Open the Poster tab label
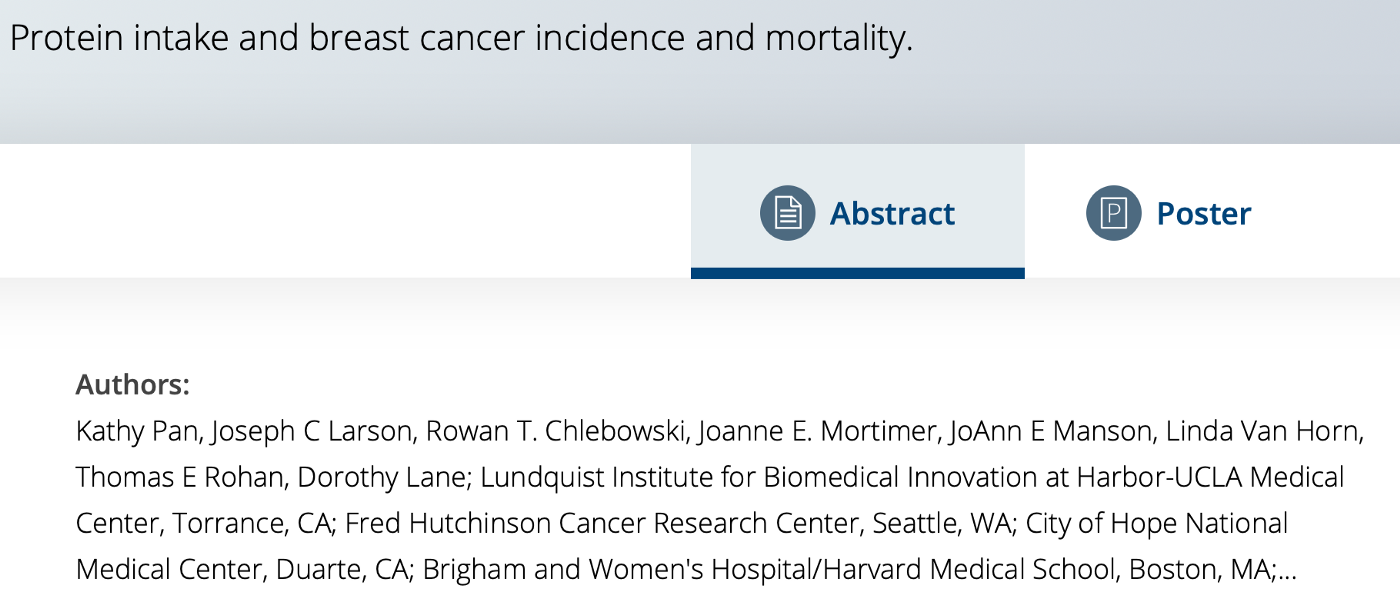1400x598 pixels. 1203,213
